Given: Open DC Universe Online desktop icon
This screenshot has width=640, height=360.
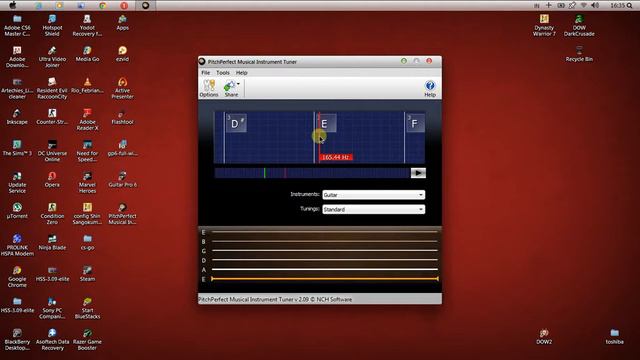Looking at the screenshot, I should coord(52,151).
